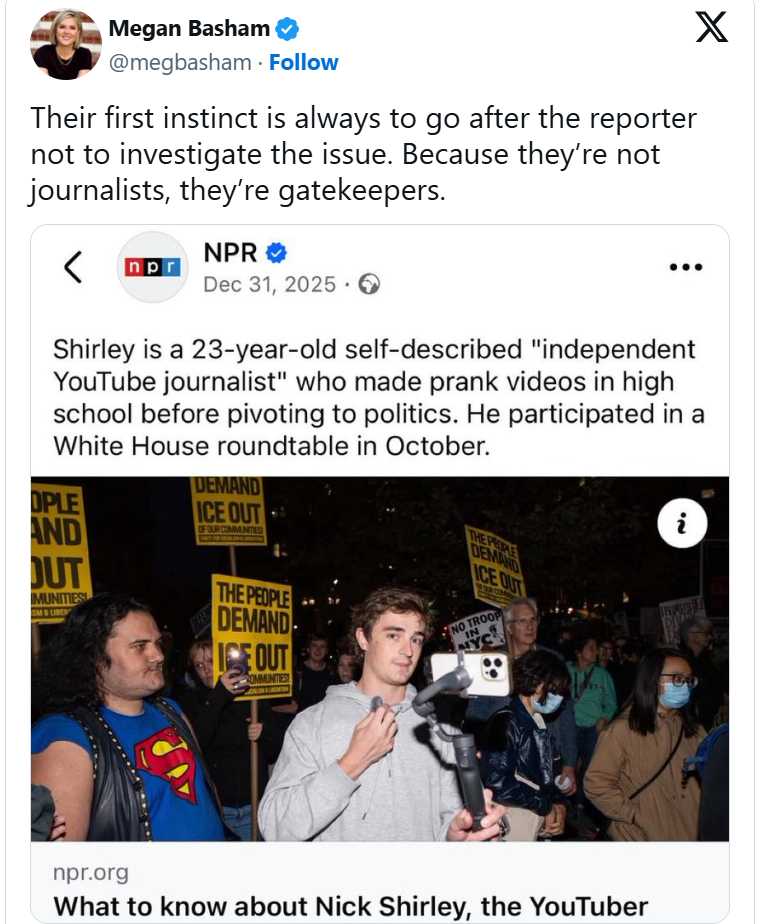Follow the @megbasham account

pos(303,62)
